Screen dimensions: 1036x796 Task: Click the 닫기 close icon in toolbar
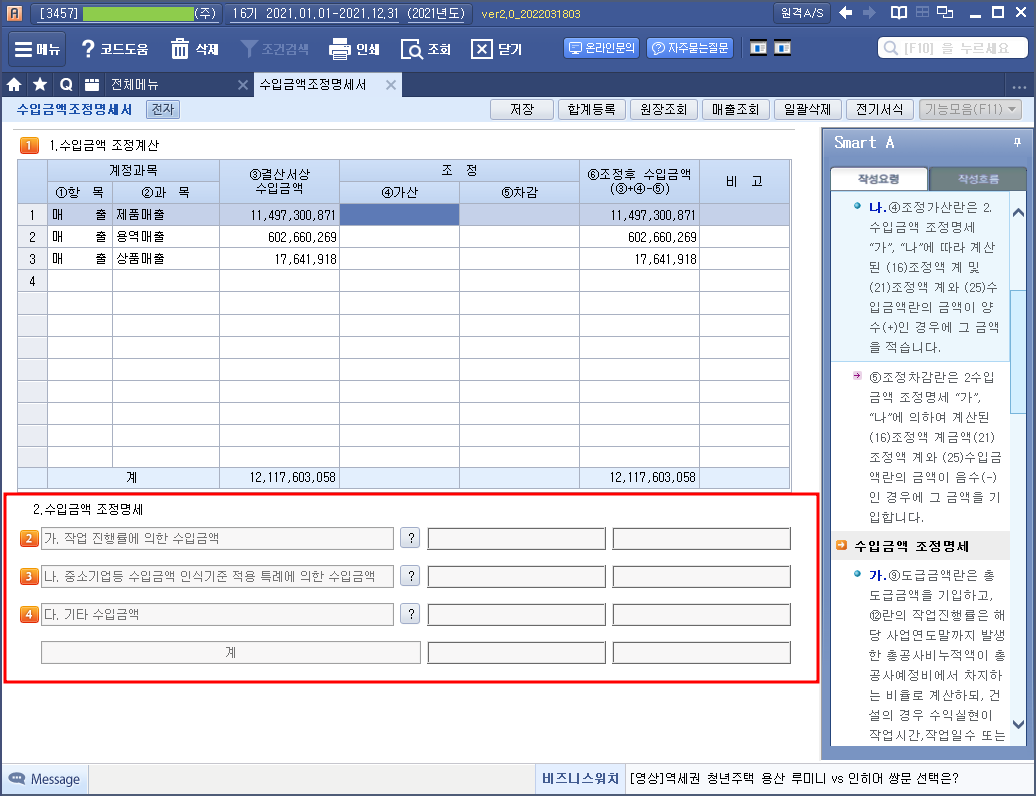click(496, 49)
